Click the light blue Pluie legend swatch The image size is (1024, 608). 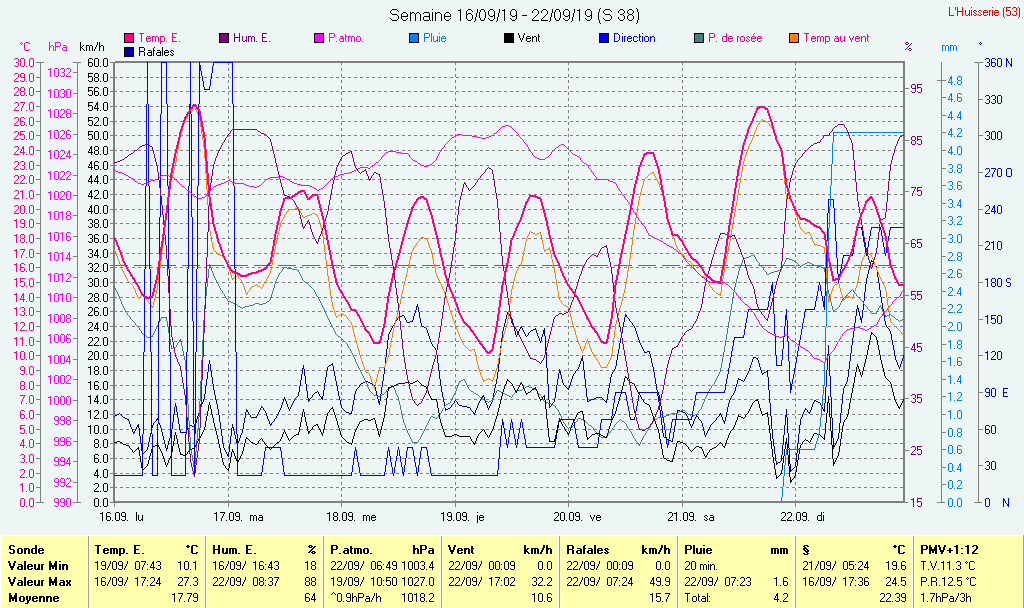coord(414,39)
